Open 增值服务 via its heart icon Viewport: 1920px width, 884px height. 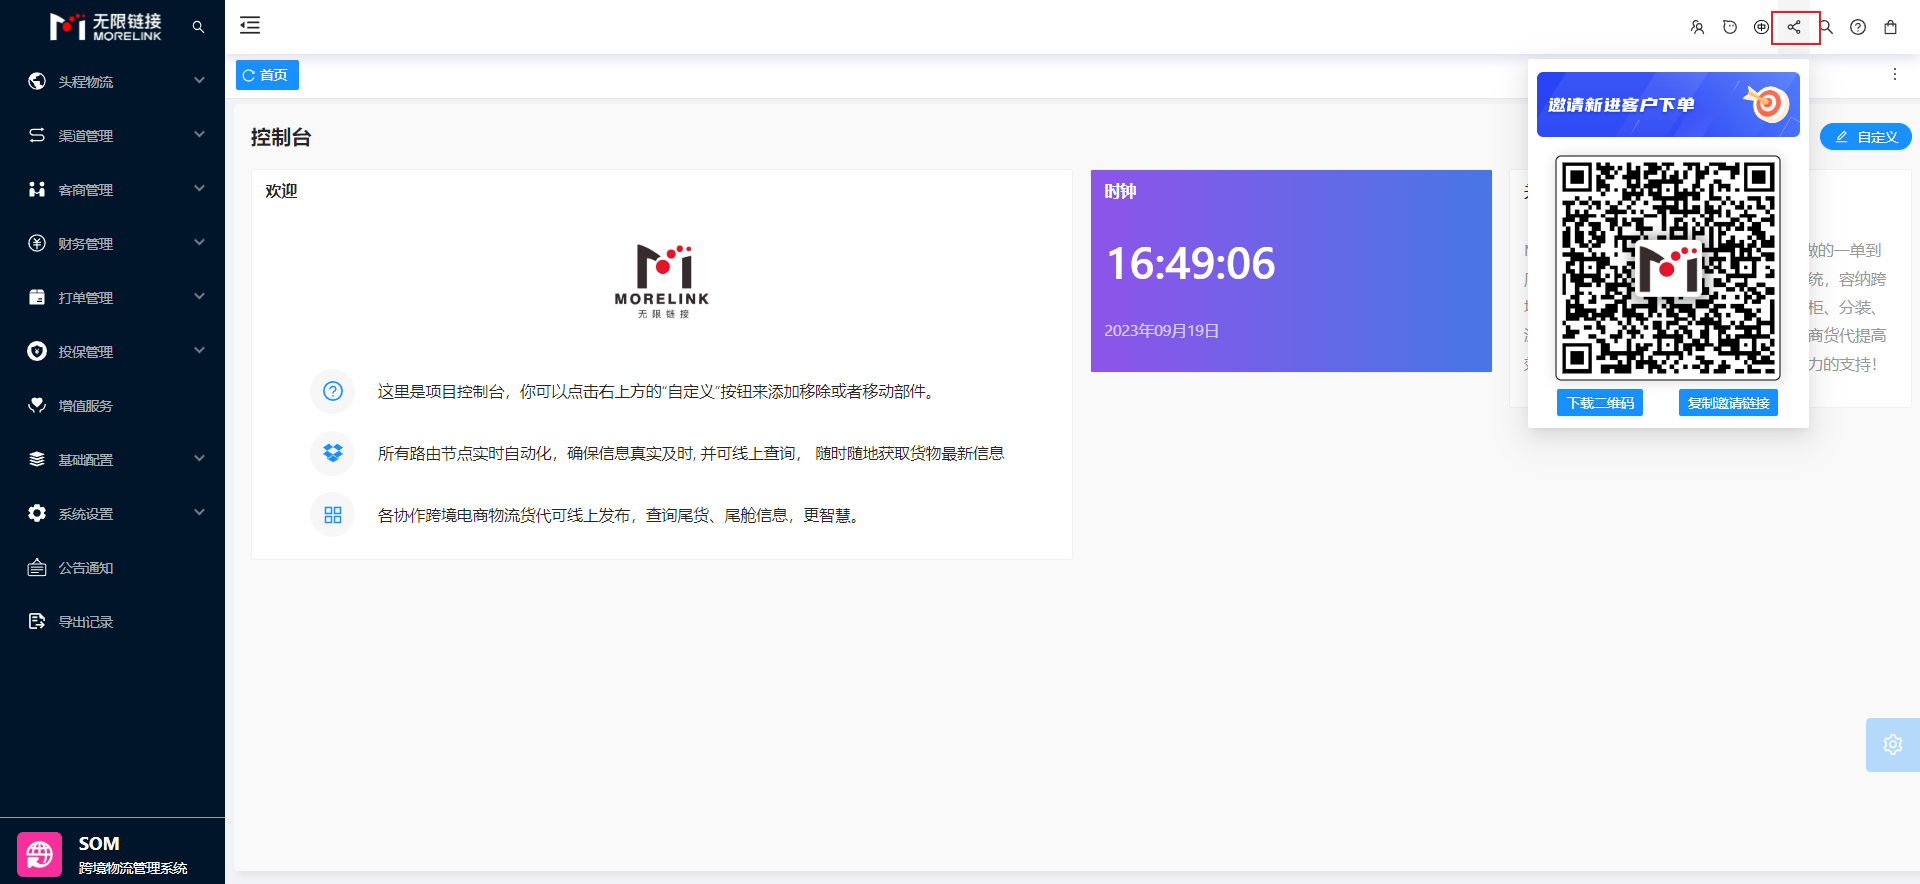pos(37,405)
